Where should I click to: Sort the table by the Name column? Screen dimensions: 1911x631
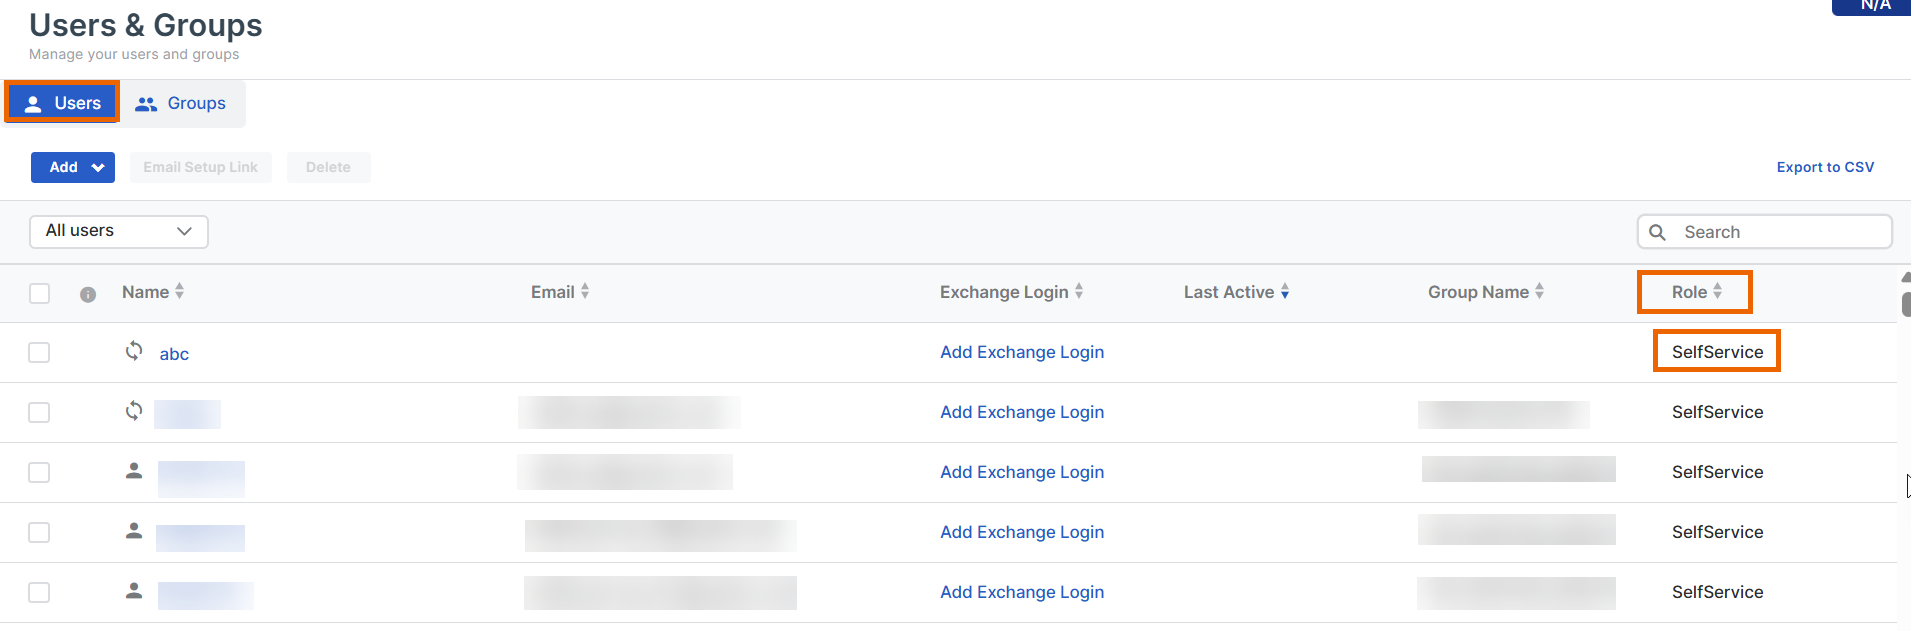[179, 291]
